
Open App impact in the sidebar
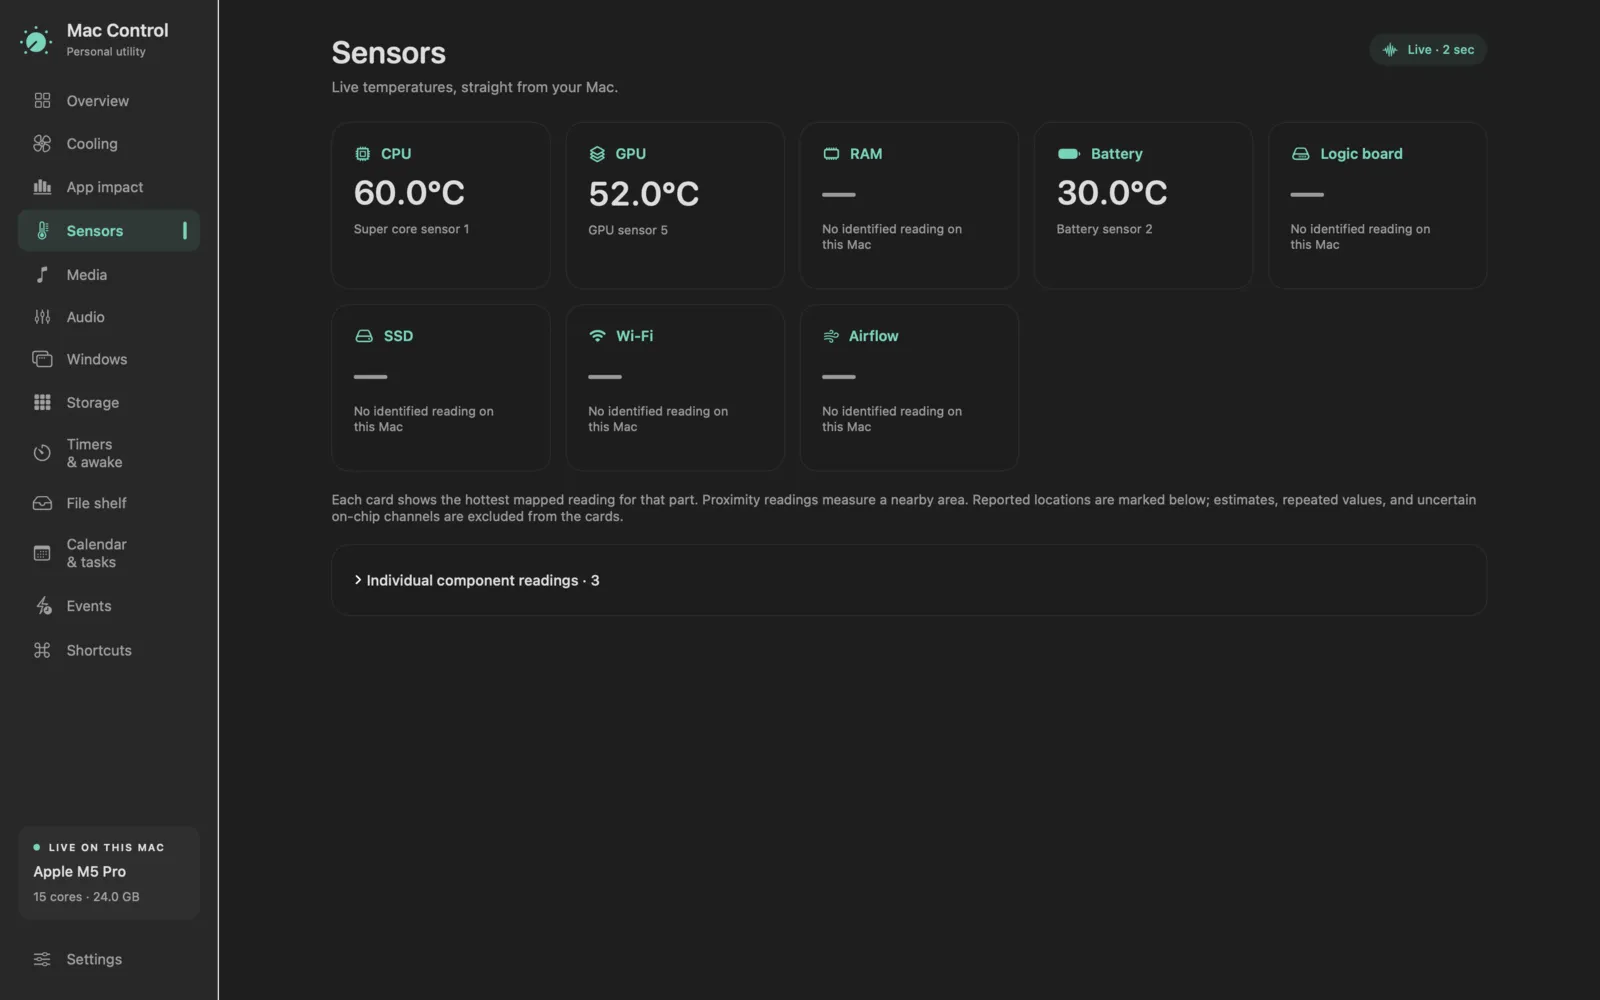coord(109,187)
